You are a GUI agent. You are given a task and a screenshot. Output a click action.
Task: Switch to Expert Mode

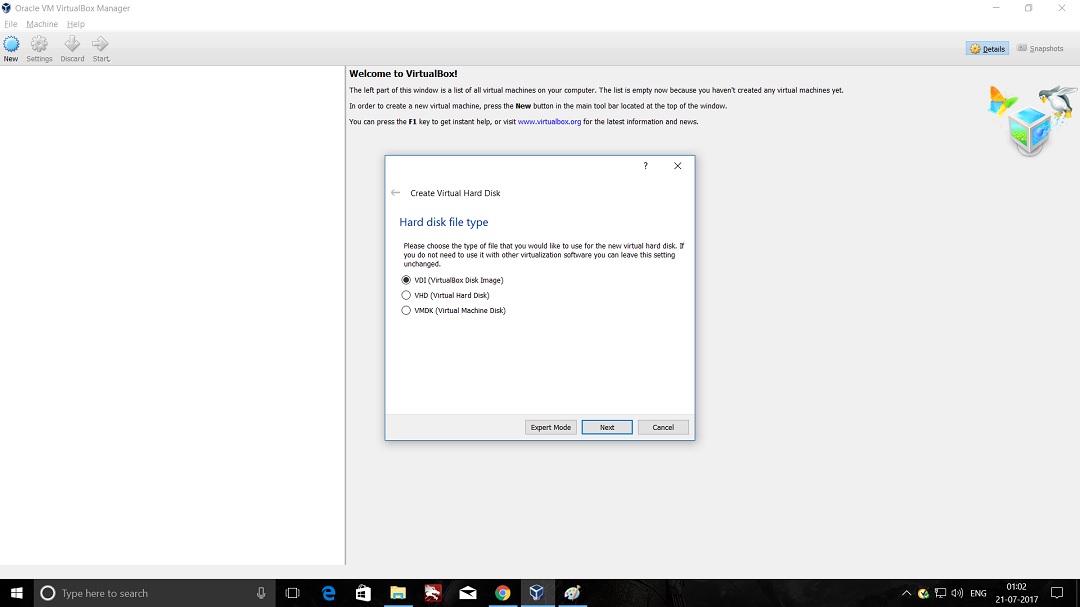(x=550, y=427)
